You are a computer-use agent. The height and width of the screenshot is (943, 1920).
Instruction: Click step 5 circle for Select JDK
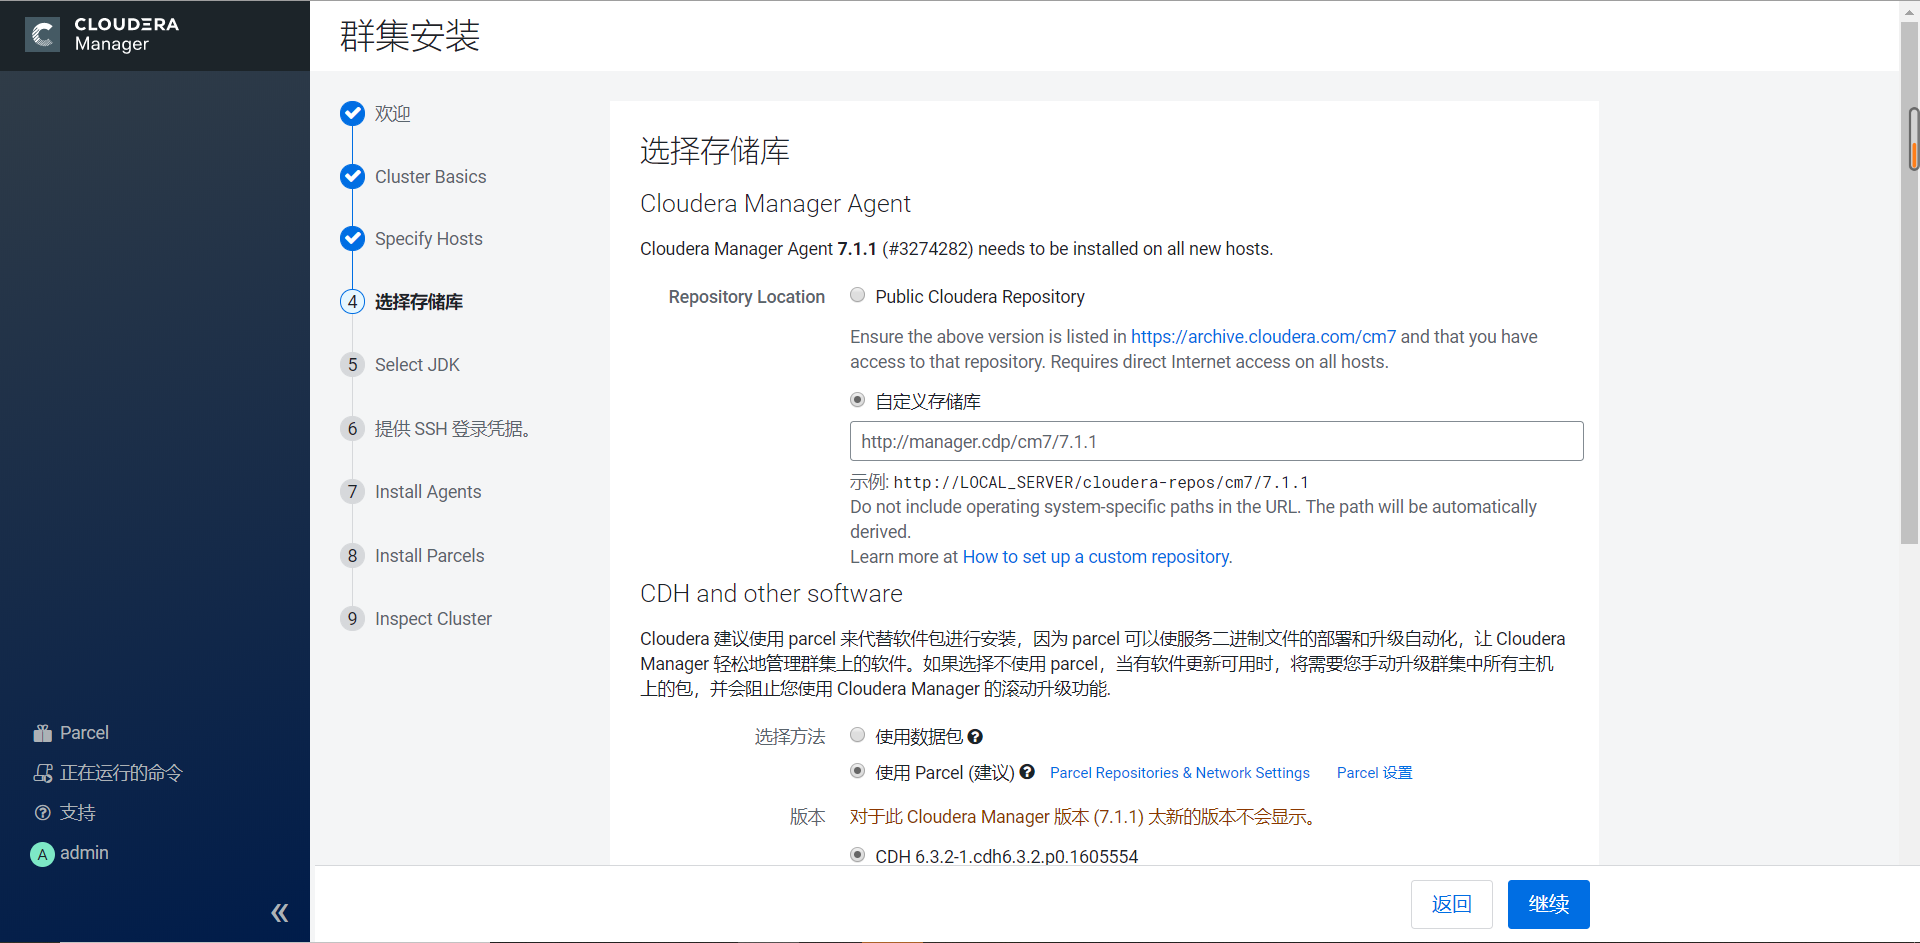(x=352, y=365)
